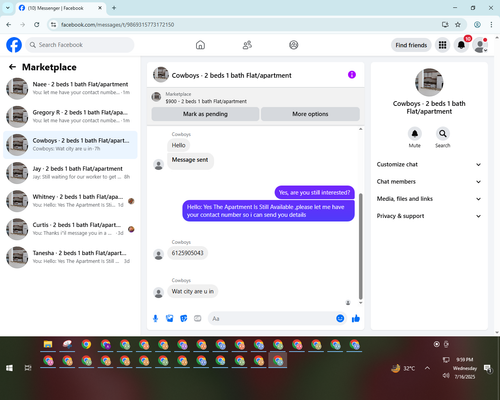Bookmark this page with star icon
Viewport: 500px width, 400px height.
(458, 25)
